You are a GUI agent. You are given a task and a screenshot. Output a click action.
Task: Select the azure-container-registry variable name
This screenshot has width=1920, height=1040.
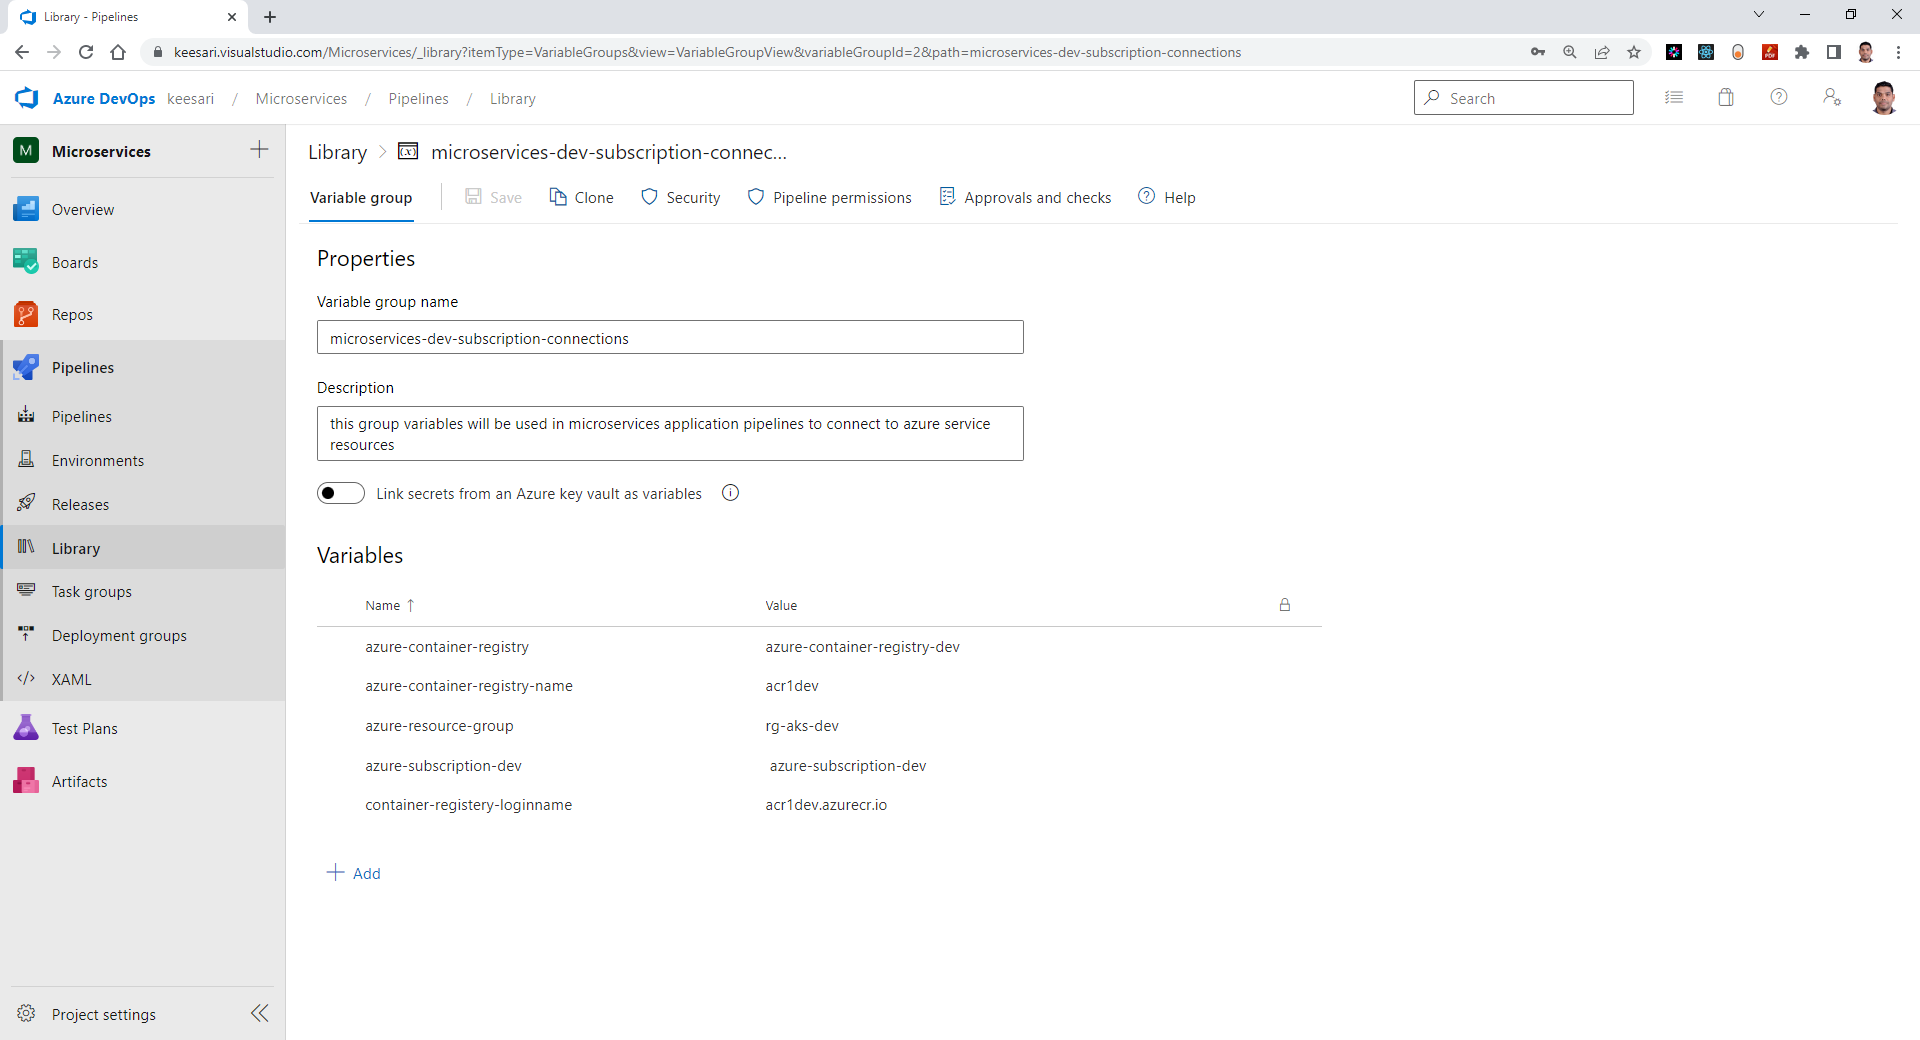pyautogui.click(x=447, y=647)
